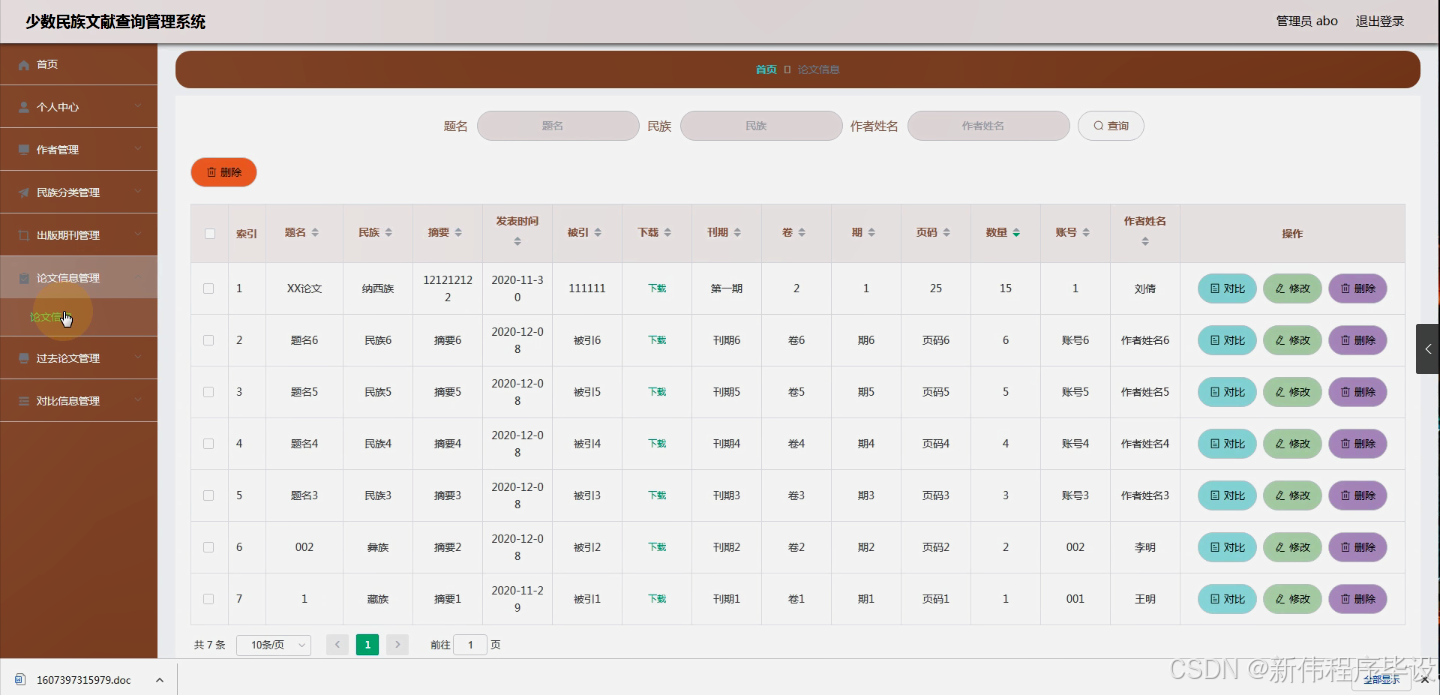Sort by the 刊期 column arrows
Viewport: 1440px width, 695px height.
pos(737,233)
